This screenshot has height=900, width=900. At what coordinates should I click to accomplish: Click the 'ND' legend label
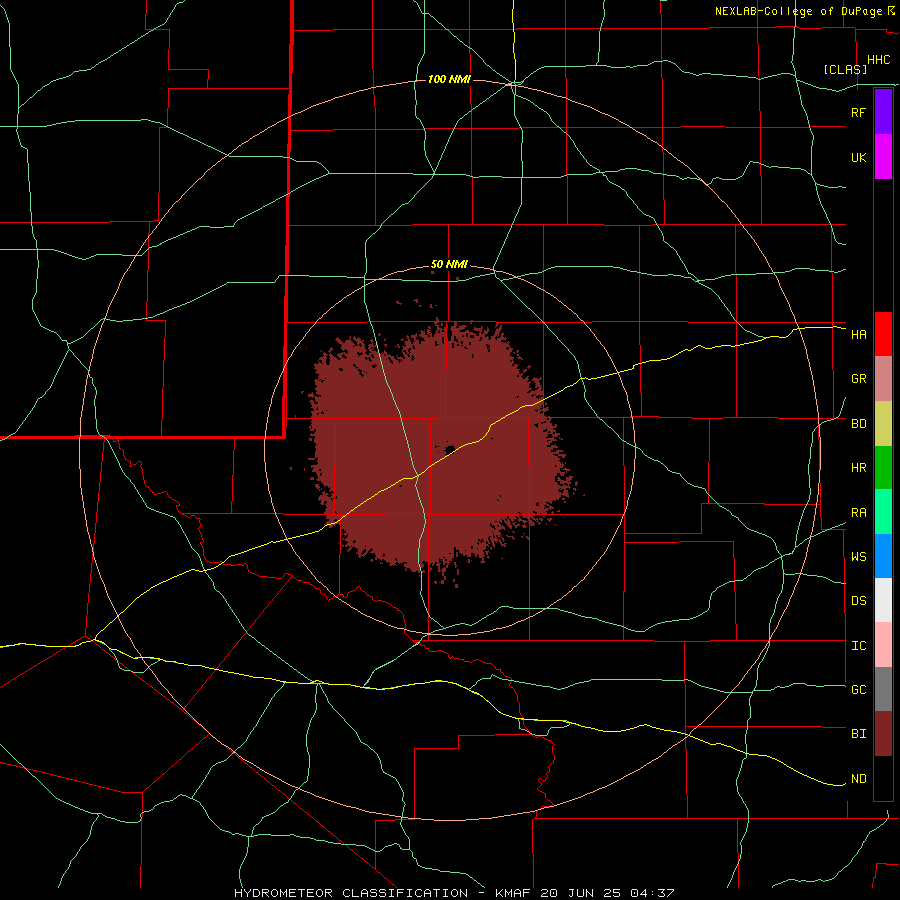coord(858,779)
